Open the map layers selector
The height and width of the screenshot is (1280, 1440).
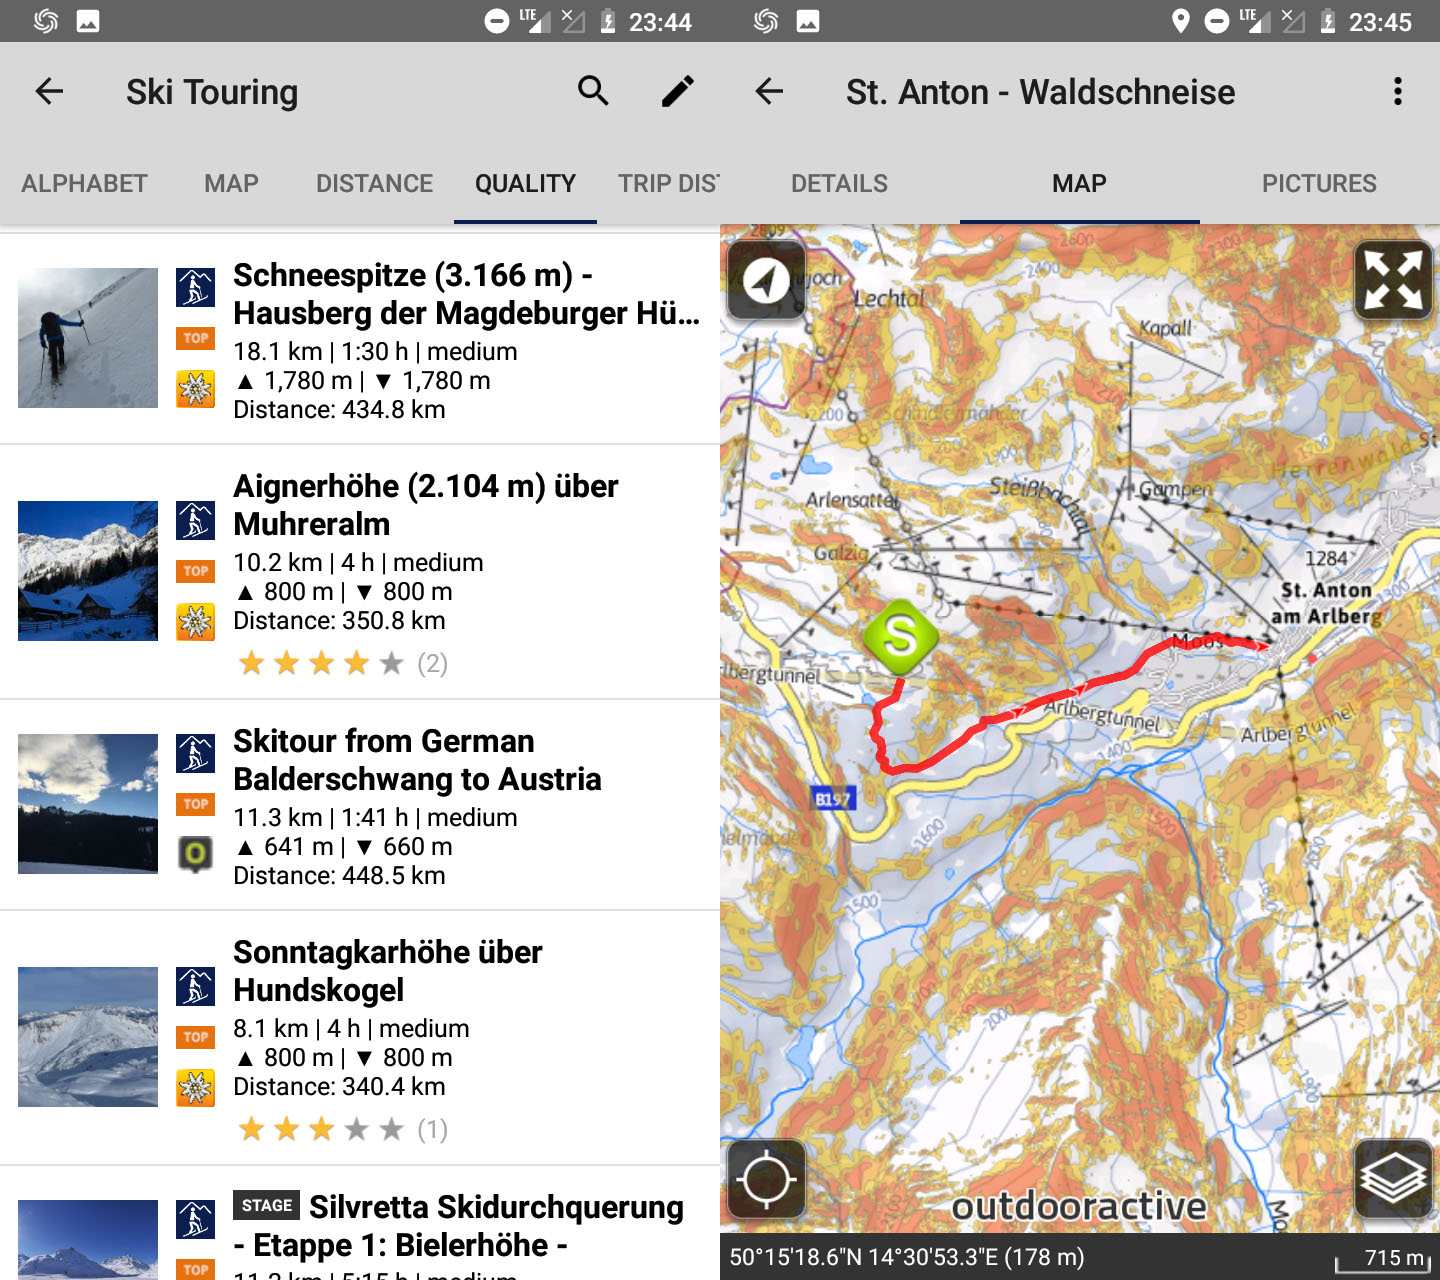(1393, 1179)
